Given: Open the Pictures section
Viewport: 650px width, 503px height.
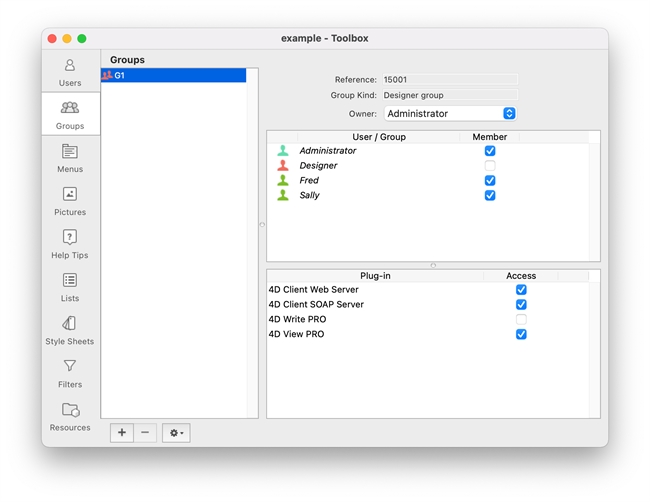Looking at the screenshot, I should [70, 201].
